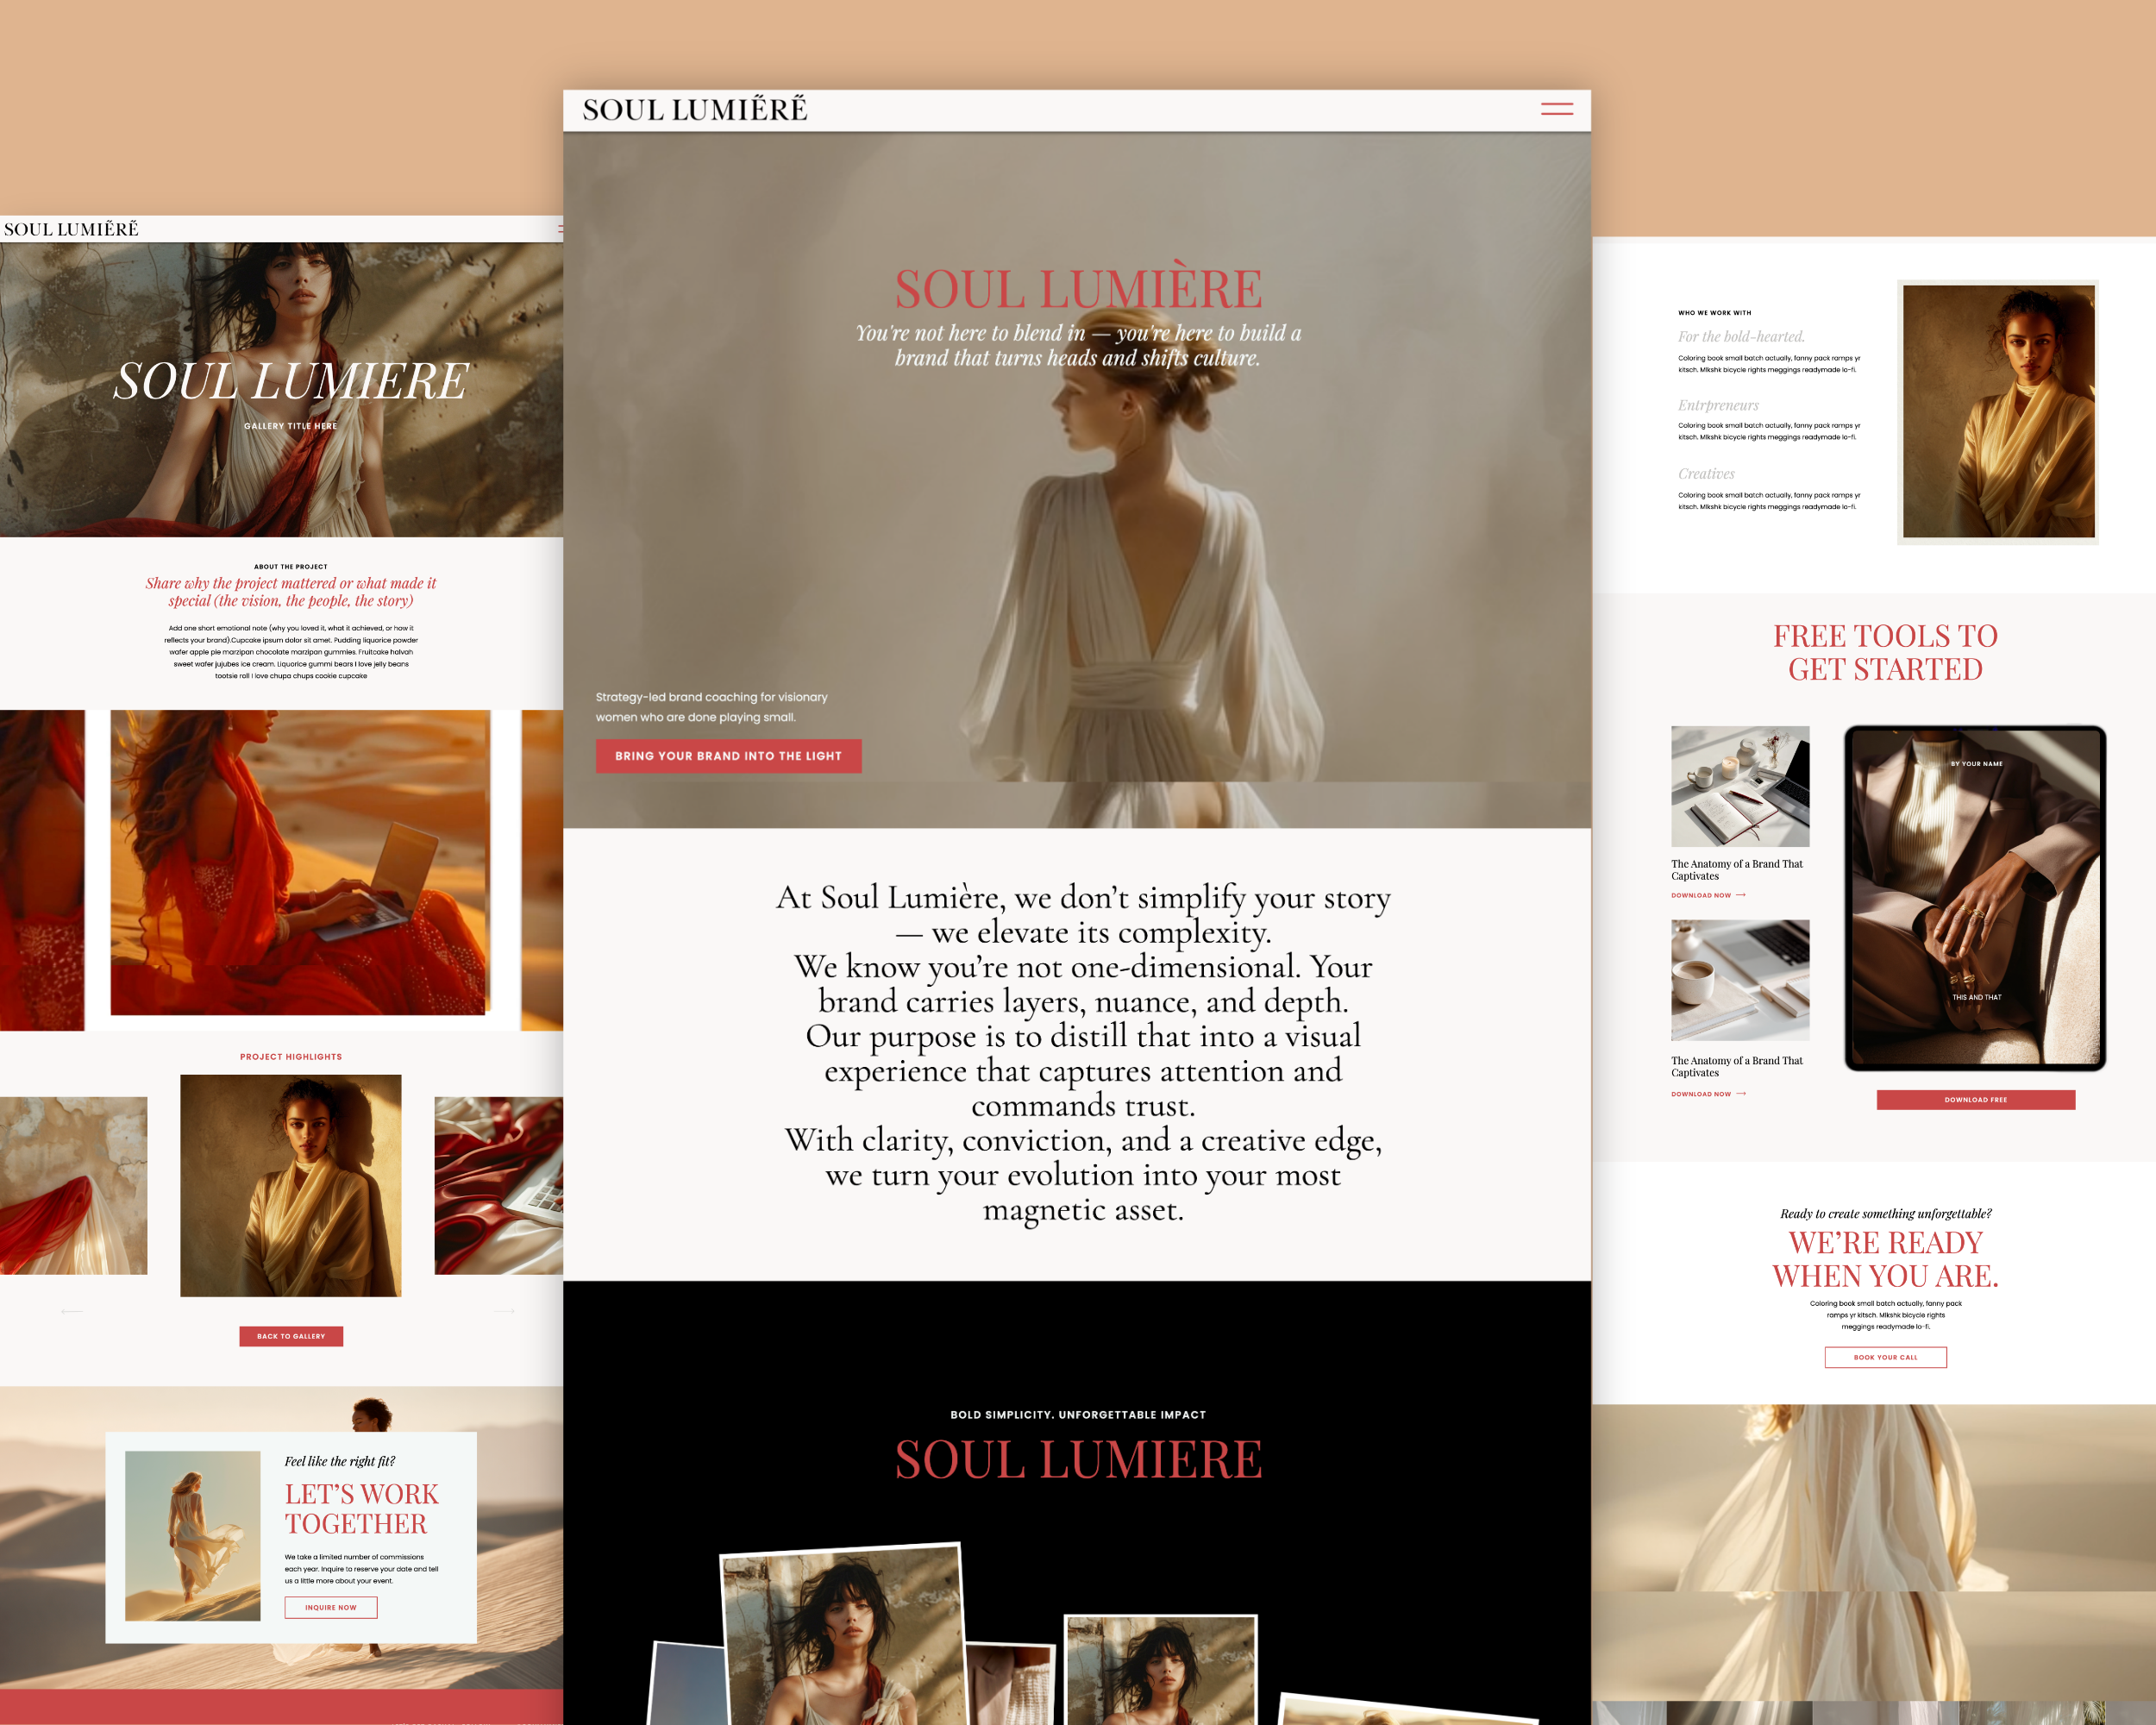Click woman with laptop desert gallery image
This screenshot has height=1725, width=2156.
point(300,862)
